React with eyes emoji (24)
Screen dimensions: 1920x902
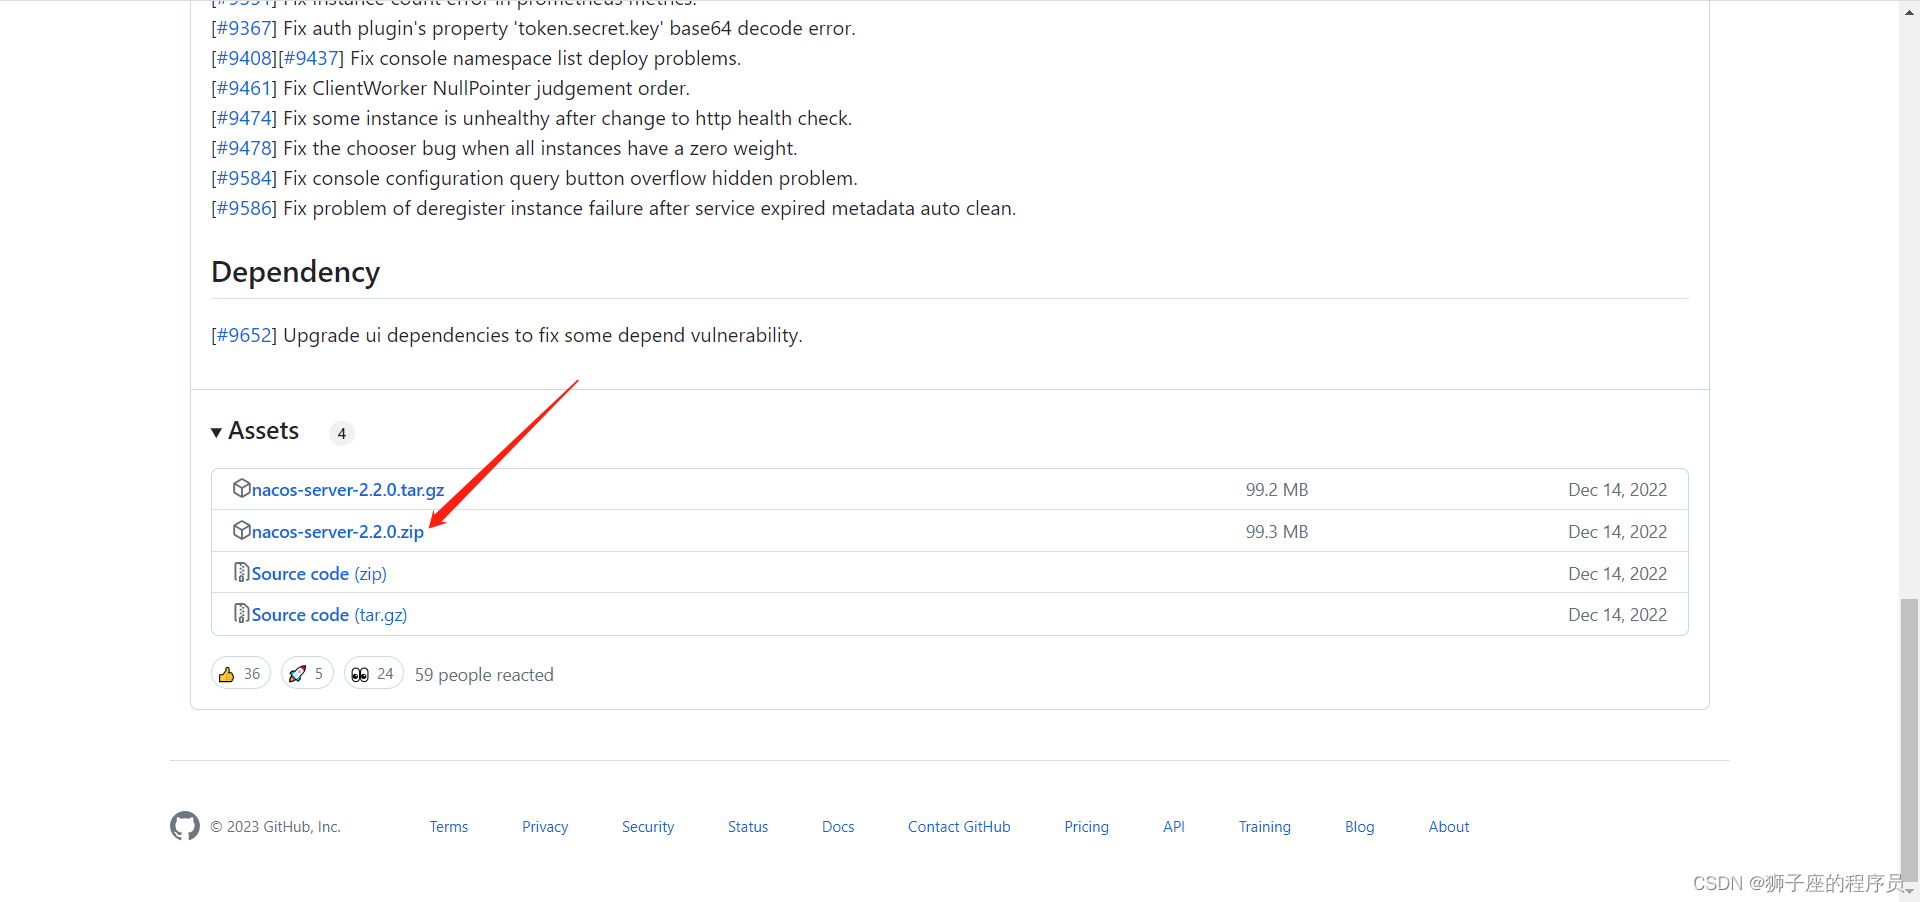pyautogui.click(x=373, y=674)
